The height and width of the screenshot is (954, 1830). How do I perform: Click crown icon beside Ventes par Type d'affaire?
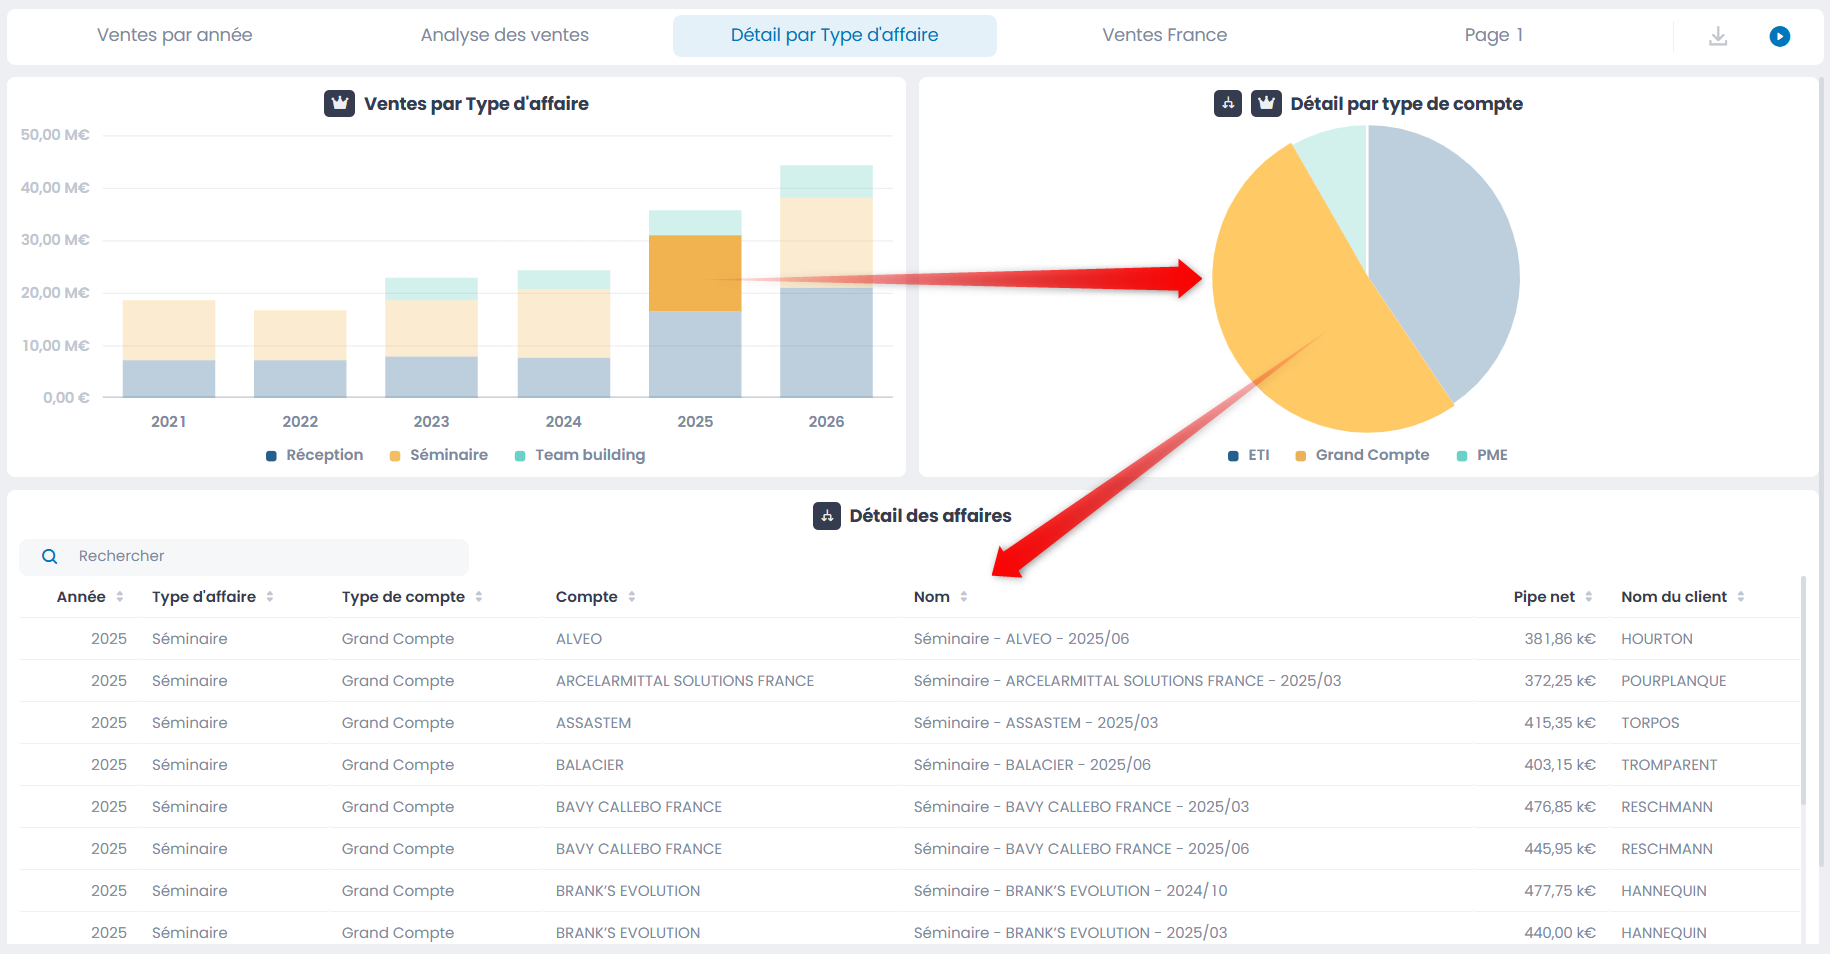pyautogui.click(x=339, y=103)
